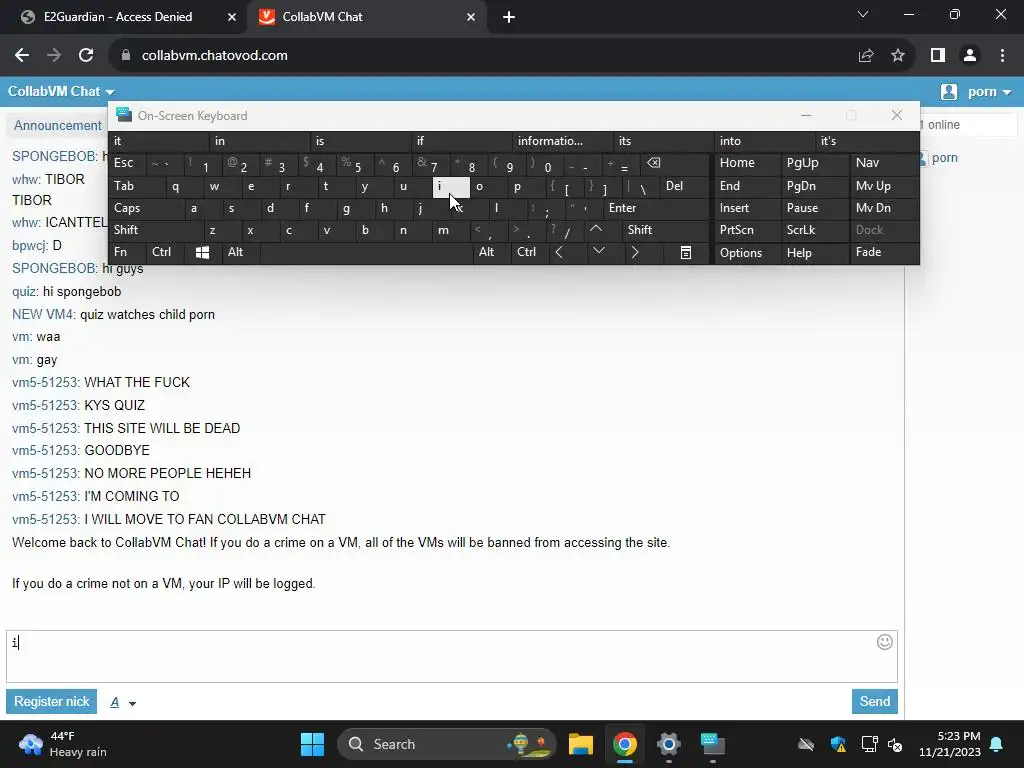This screenshot has height=768, width=1024.
Task: Click the Esc key on keyboard
Action: 127,163
